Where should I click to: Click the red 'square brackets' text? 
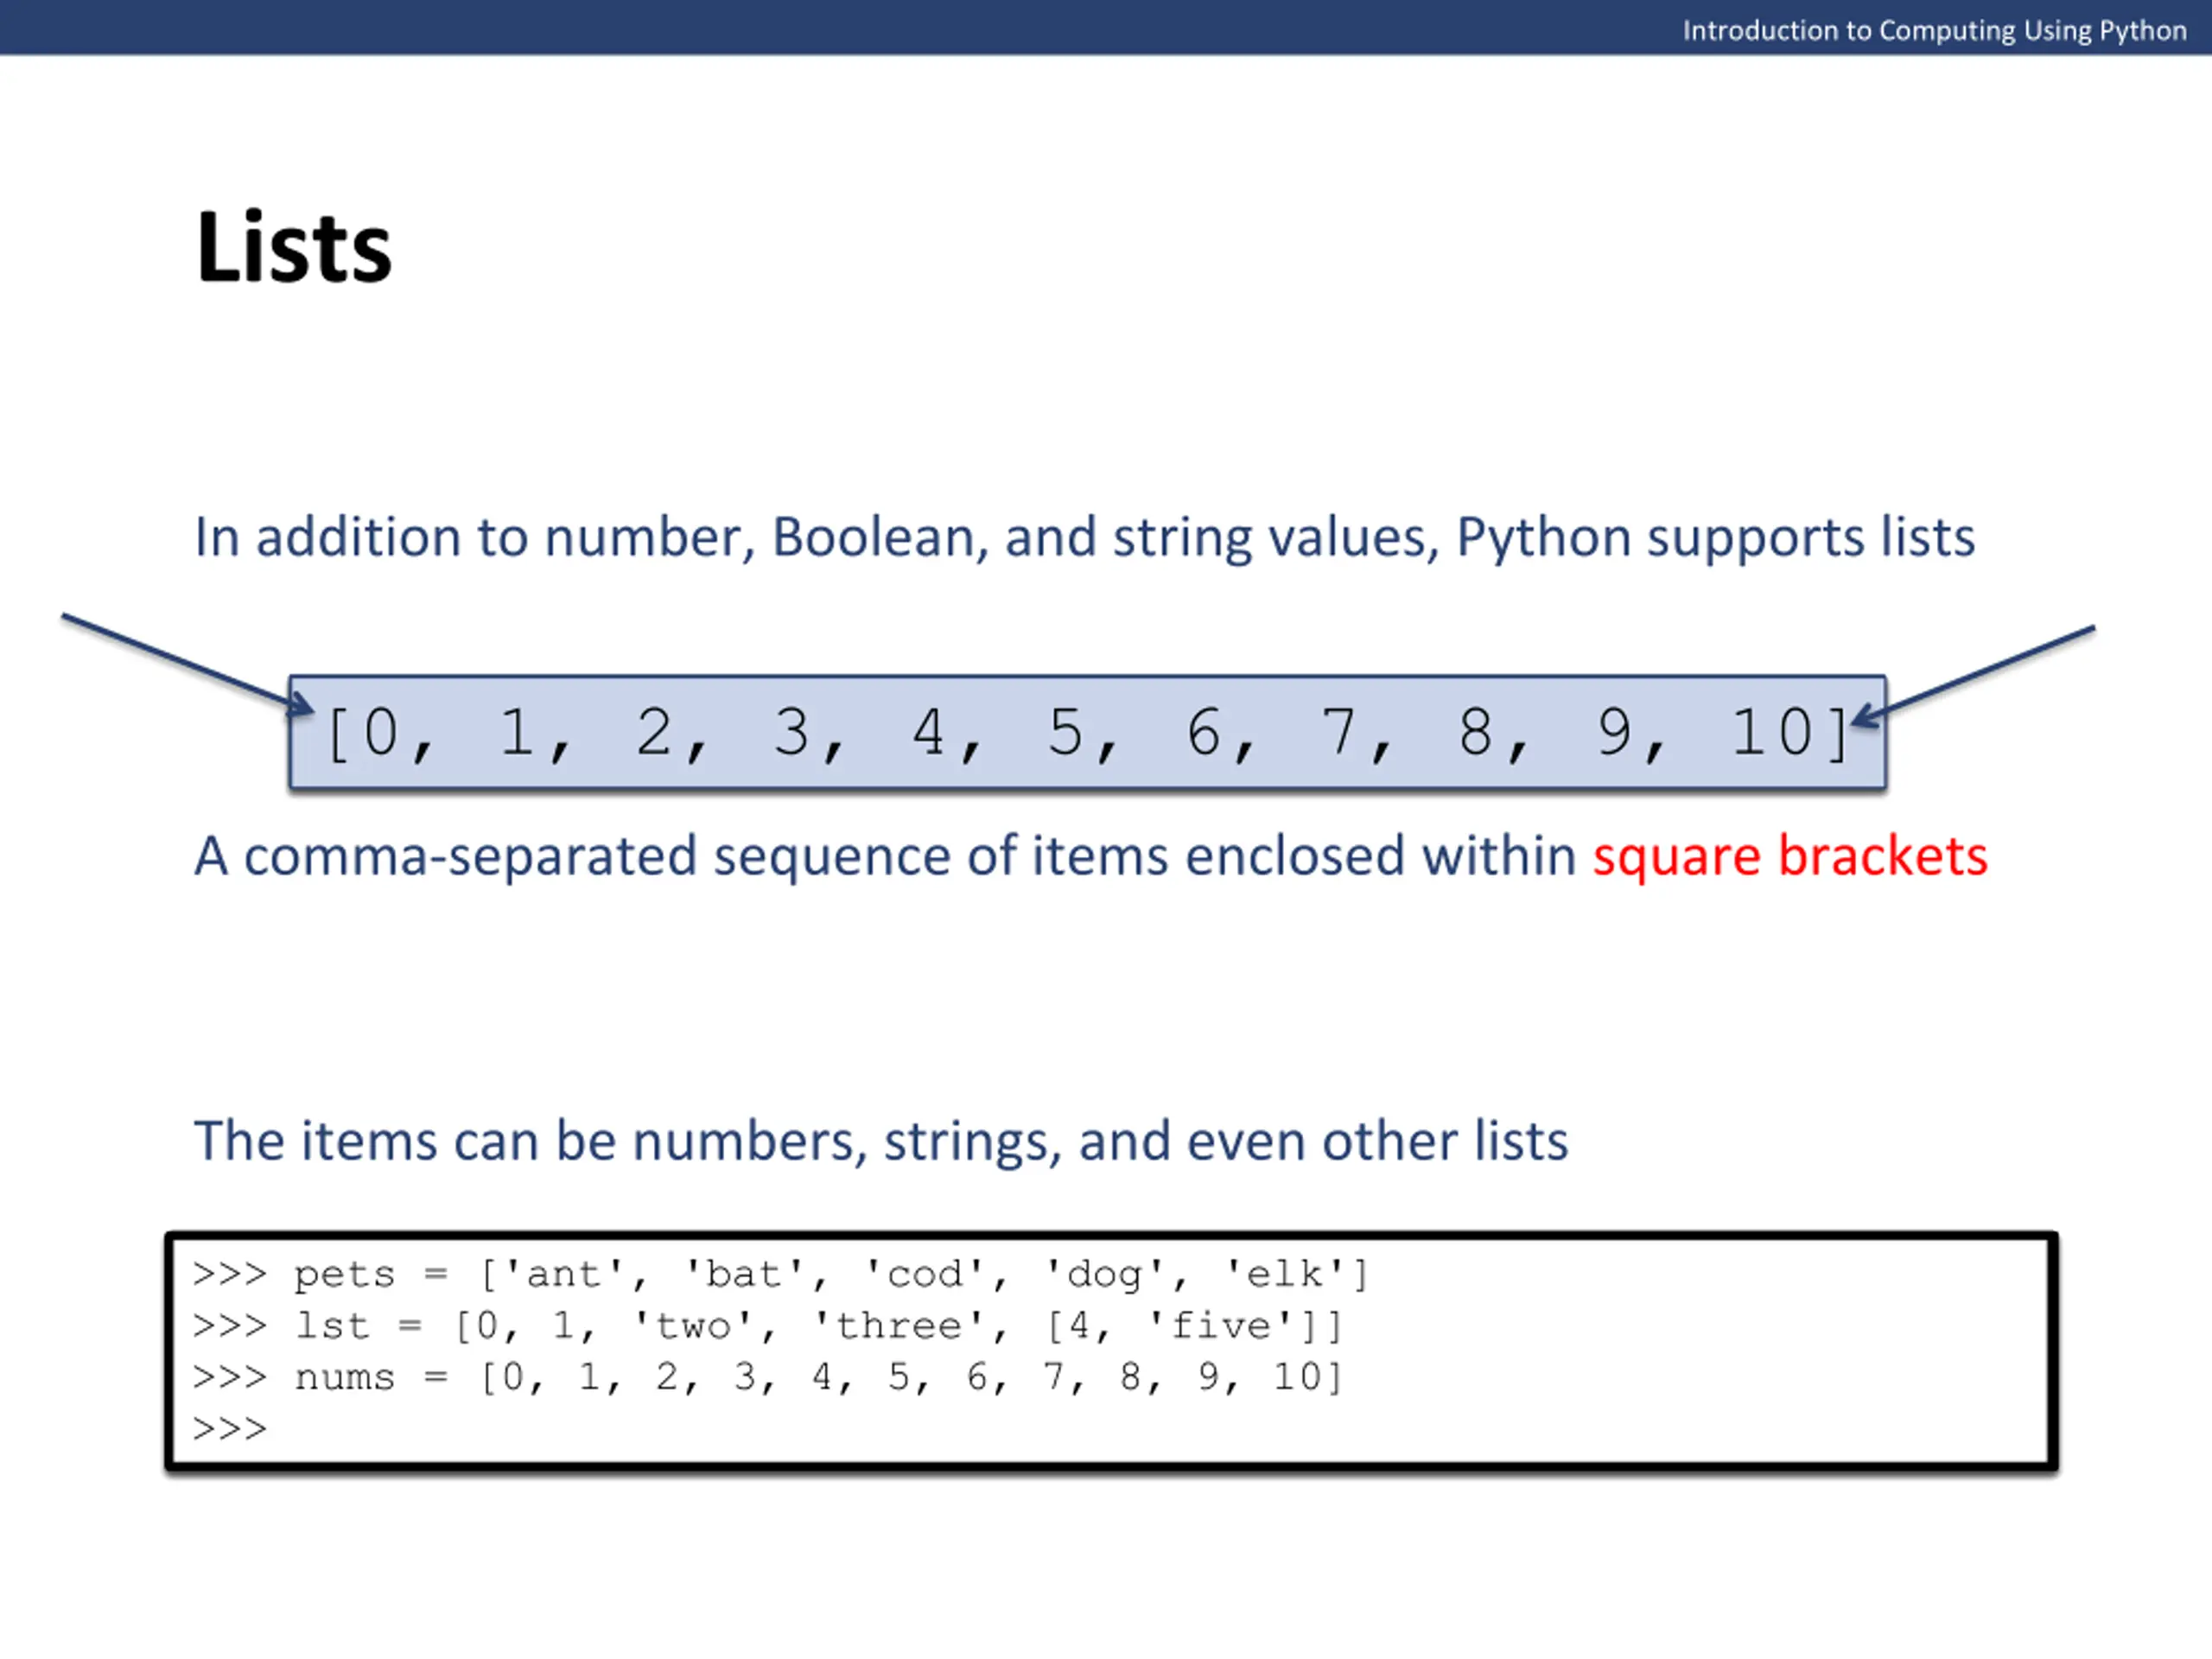1790,856
